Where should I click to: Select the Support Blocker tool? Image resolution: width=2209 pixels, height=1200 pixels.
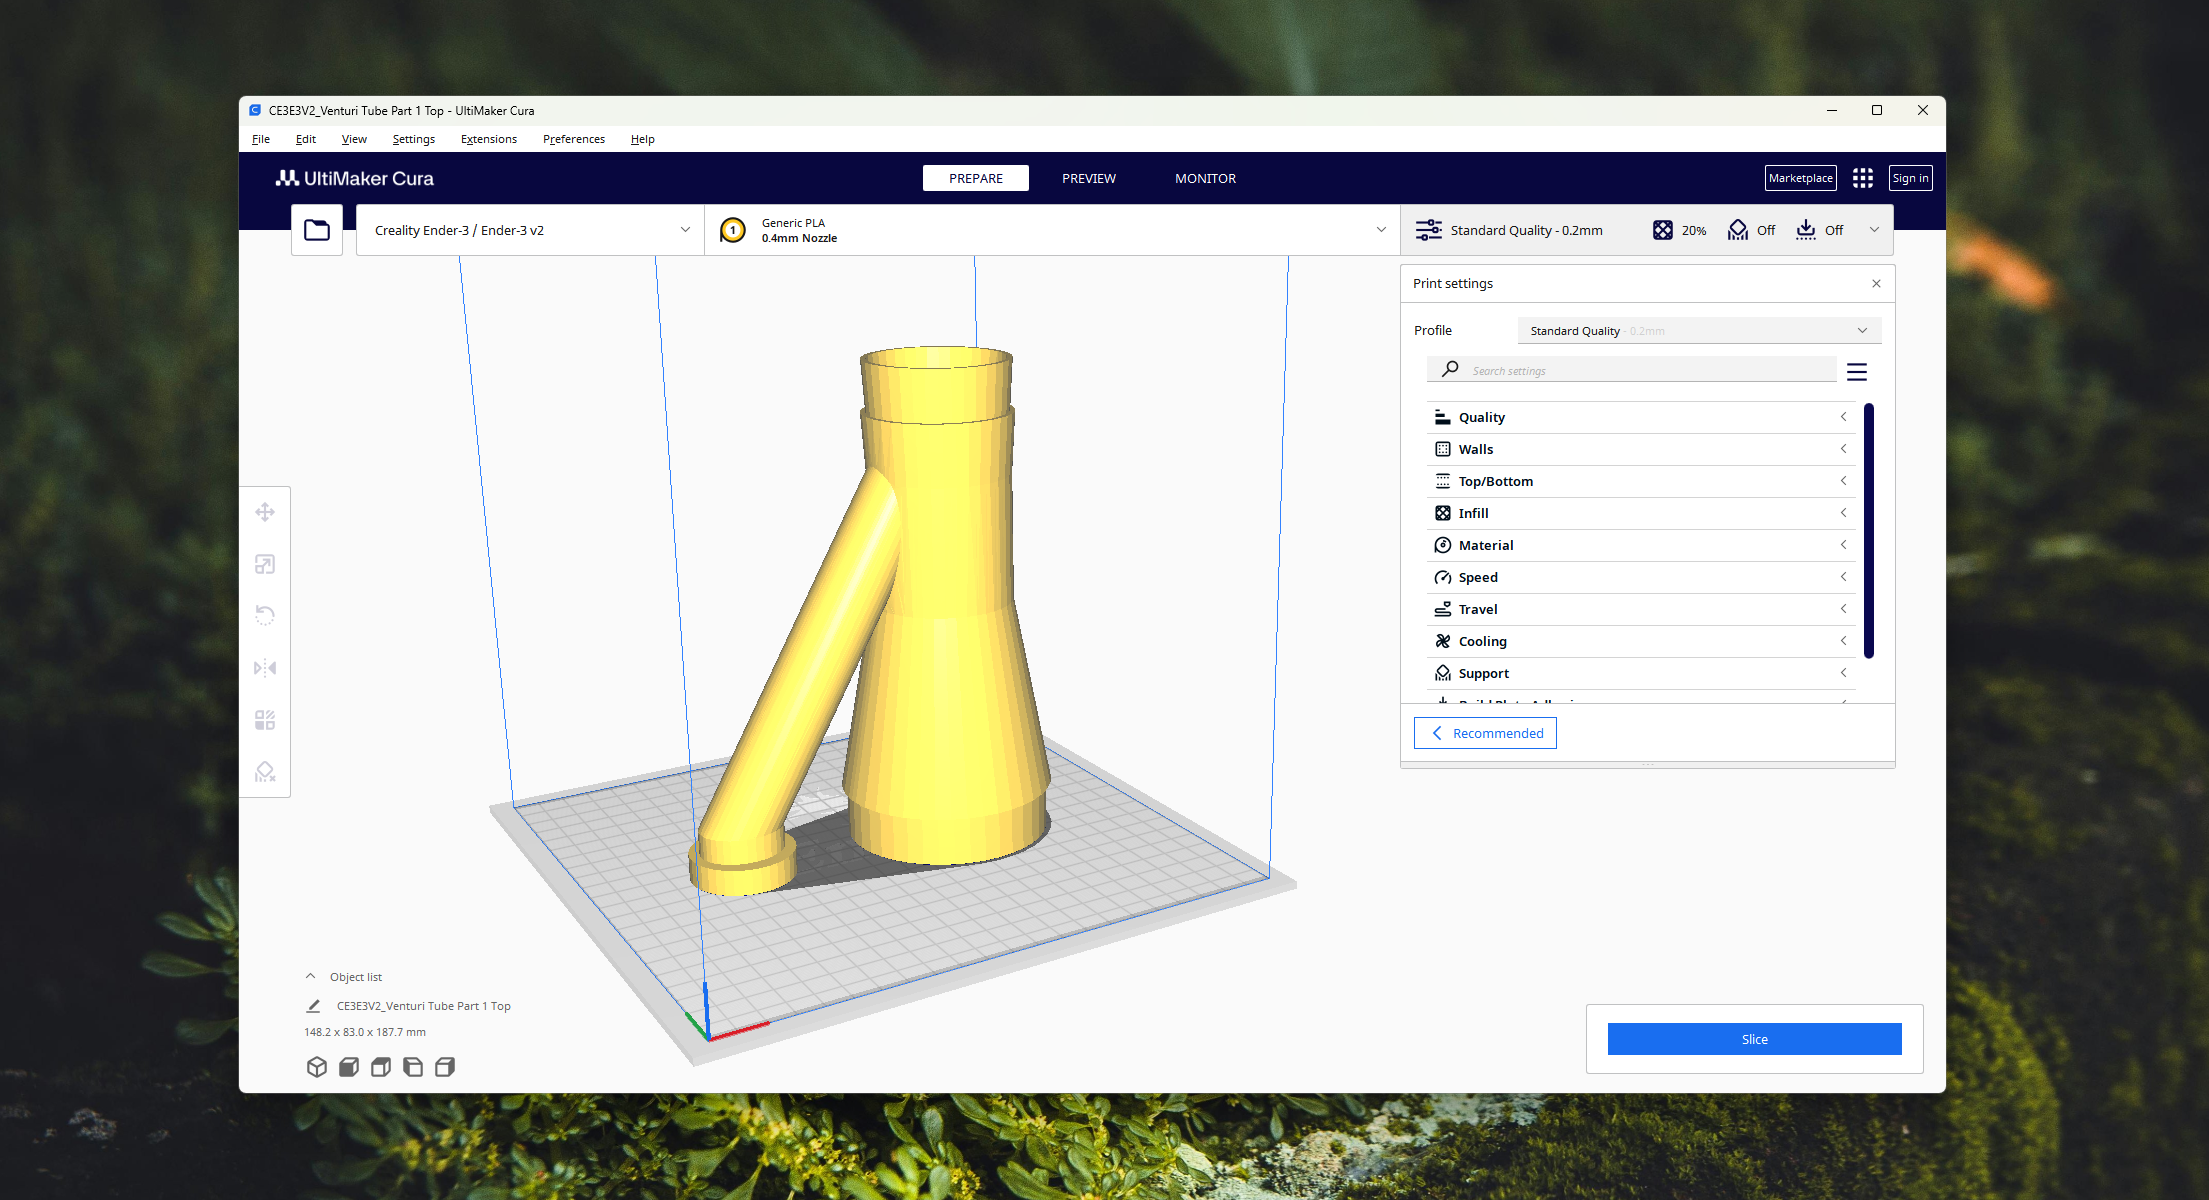[265, 772]
